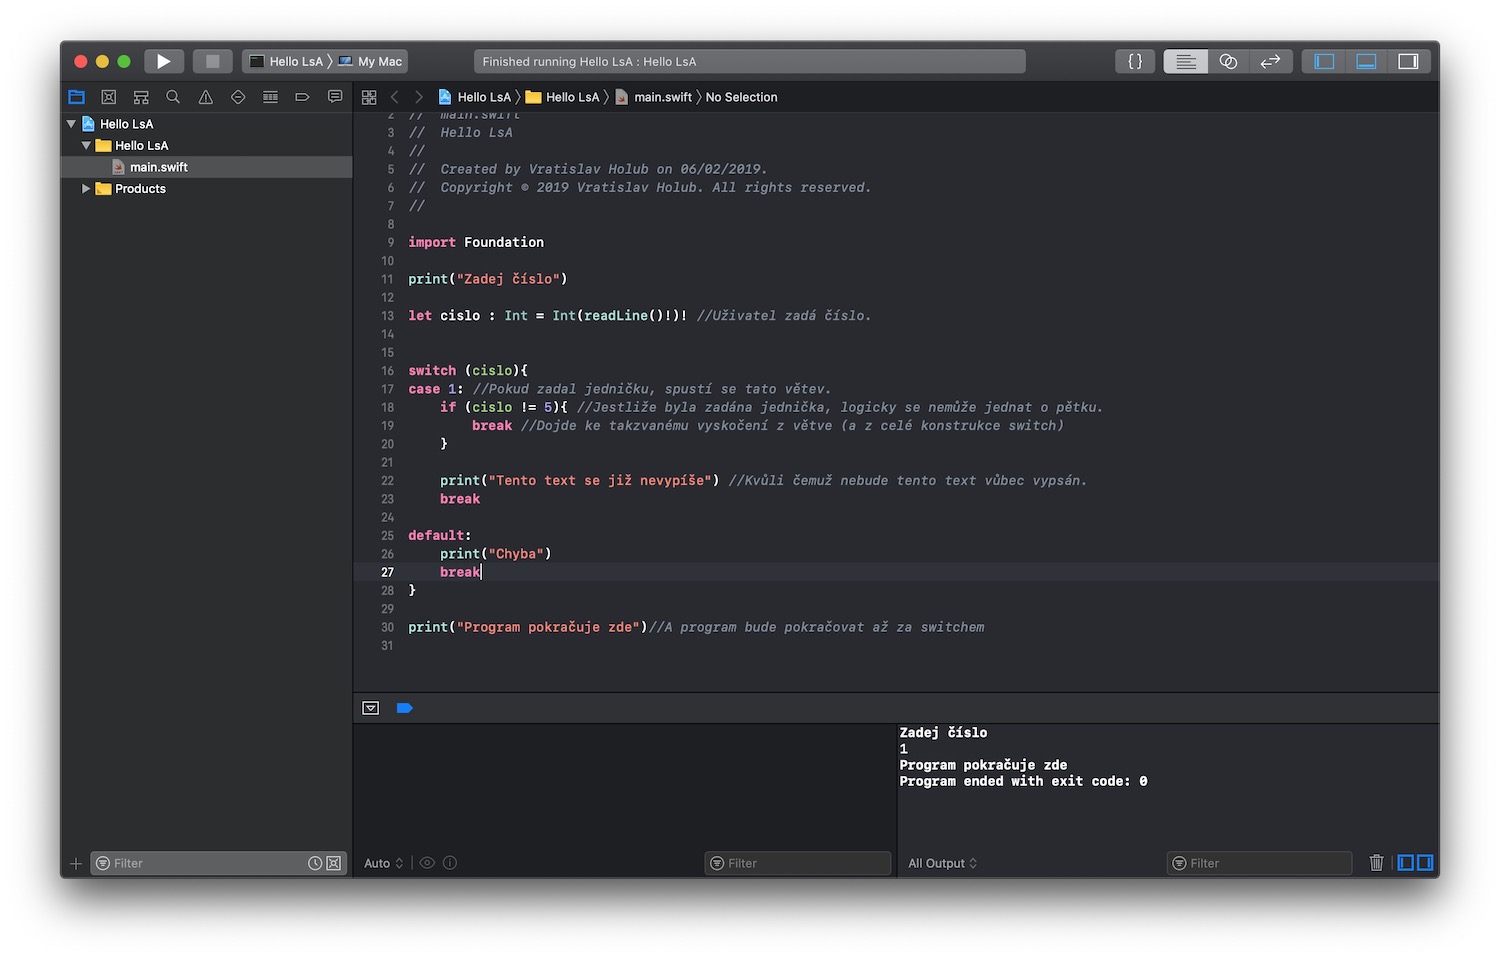Click the activity status 'Finished running Hello LsA'
Image resolution: width=1500 pixels, height=958 pixels.
pyautogui.click(x=750, y=61)
